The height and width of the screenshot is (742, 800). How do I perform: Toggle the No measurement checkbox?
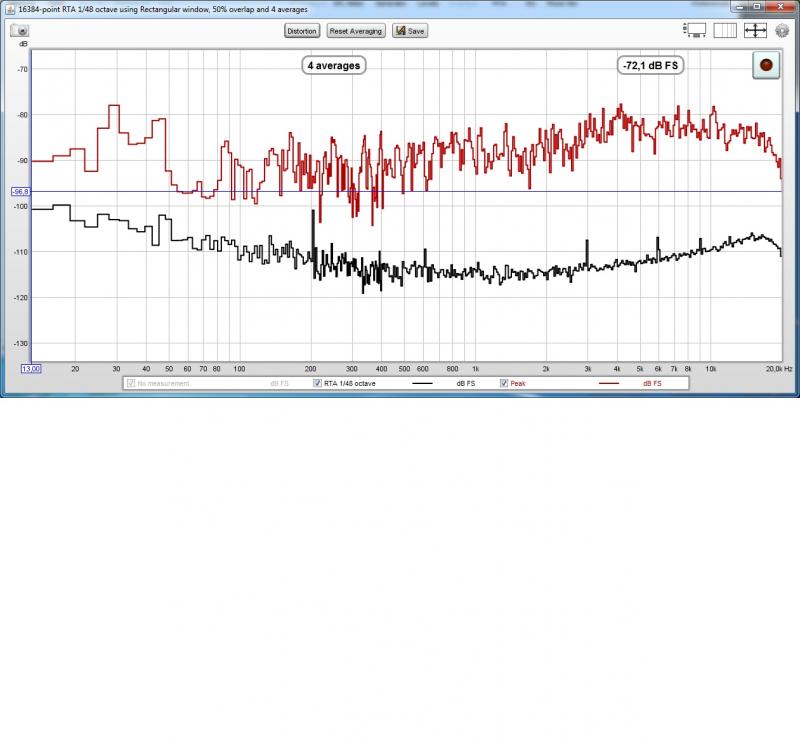[x=130, y=383]
